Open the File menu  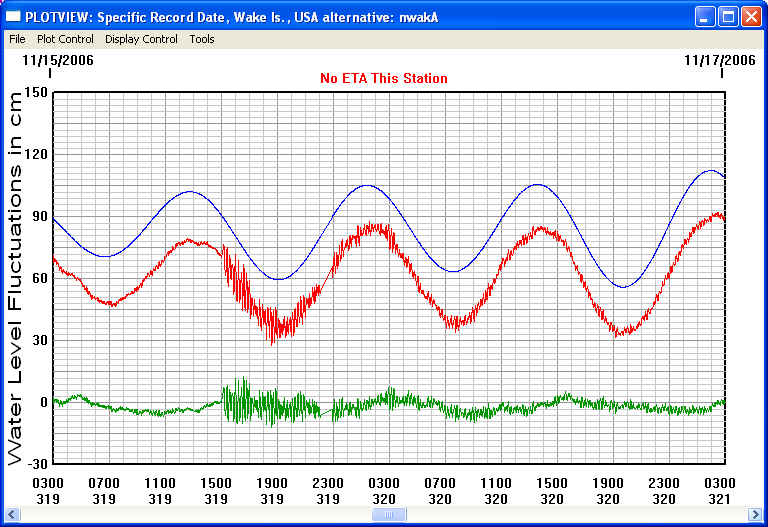[17, 39]
